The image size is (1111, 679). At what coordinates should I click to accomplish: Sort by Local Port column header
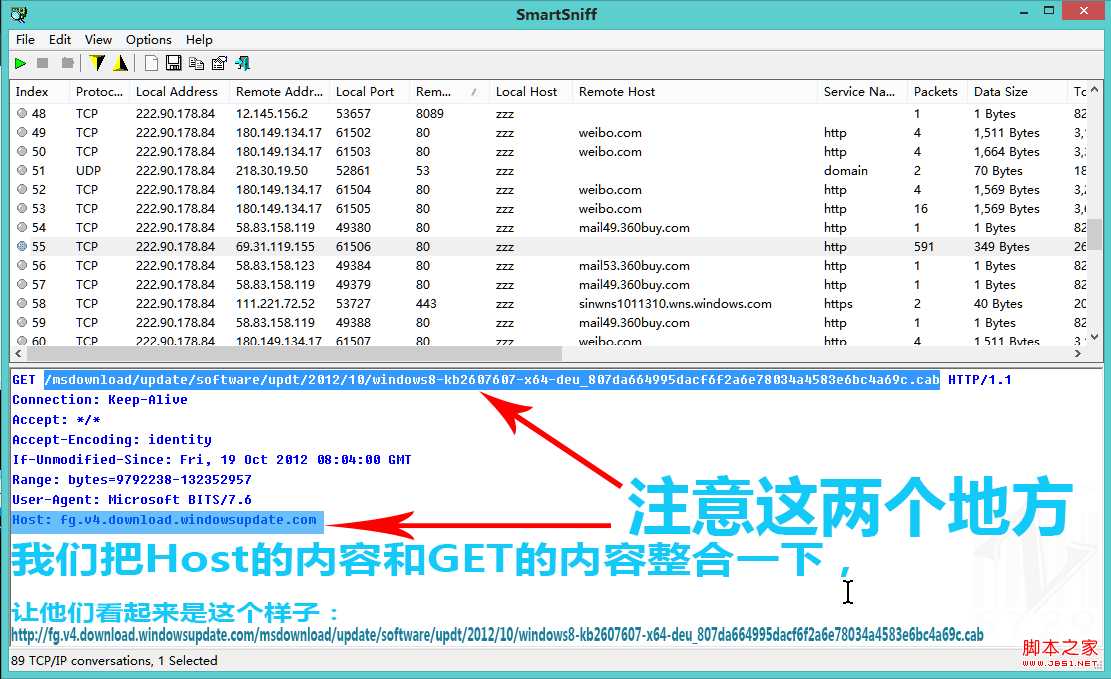369,91
